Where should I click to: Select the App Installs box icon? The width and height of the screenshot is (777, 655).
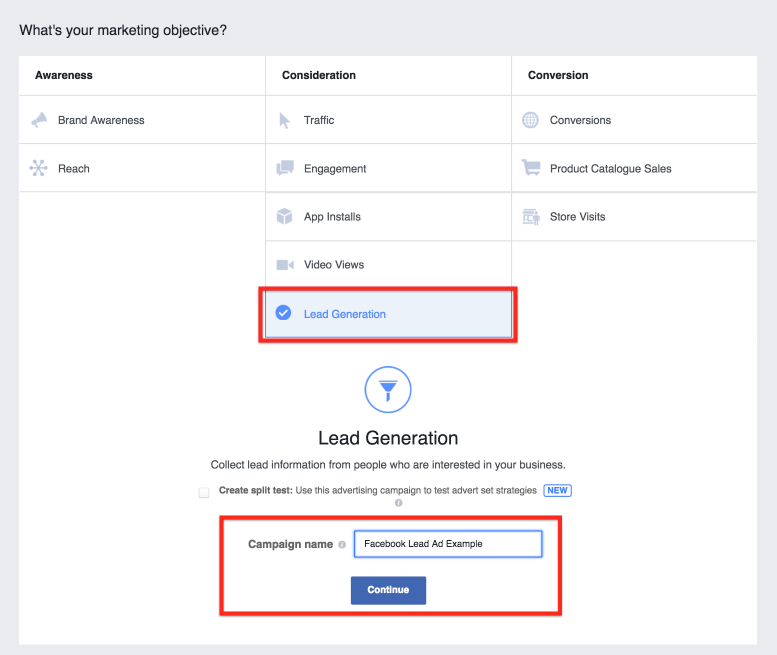tap(284, 217)
